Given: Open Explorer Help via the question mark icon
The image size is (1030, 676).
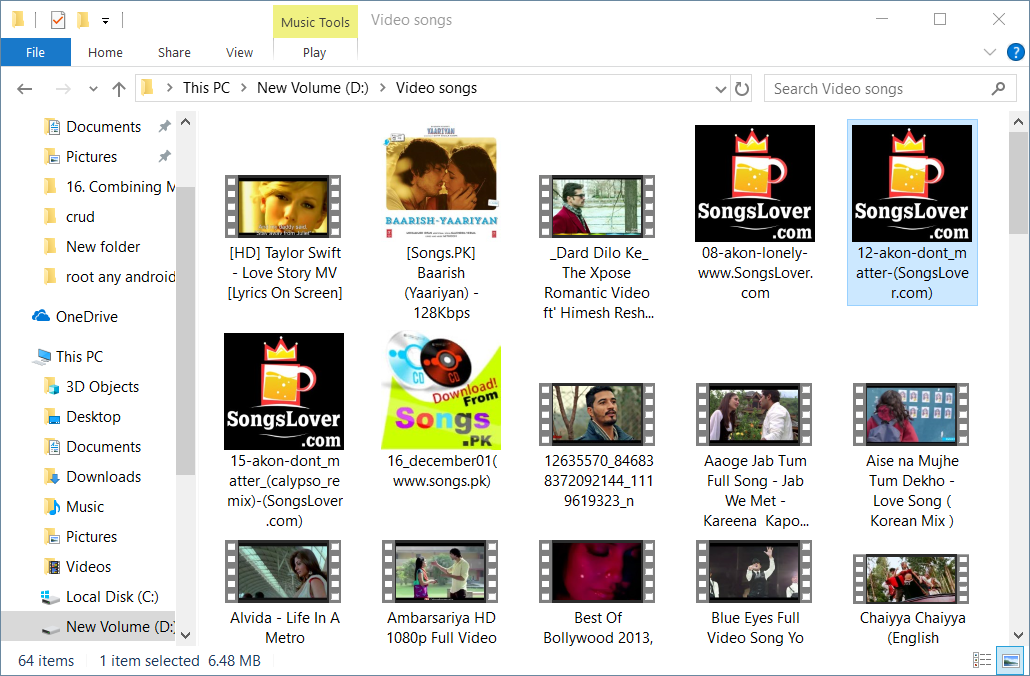Looking at the screenshot, I should (x=1016, y=52).
